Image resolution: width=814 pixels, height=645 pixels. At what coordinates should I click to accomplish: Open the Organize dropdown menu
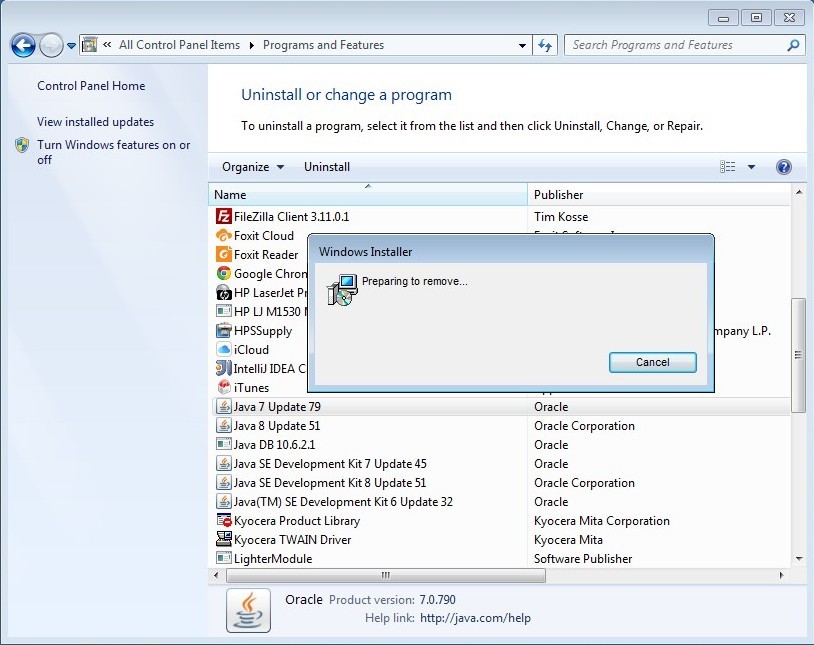(x=252, y=167)
